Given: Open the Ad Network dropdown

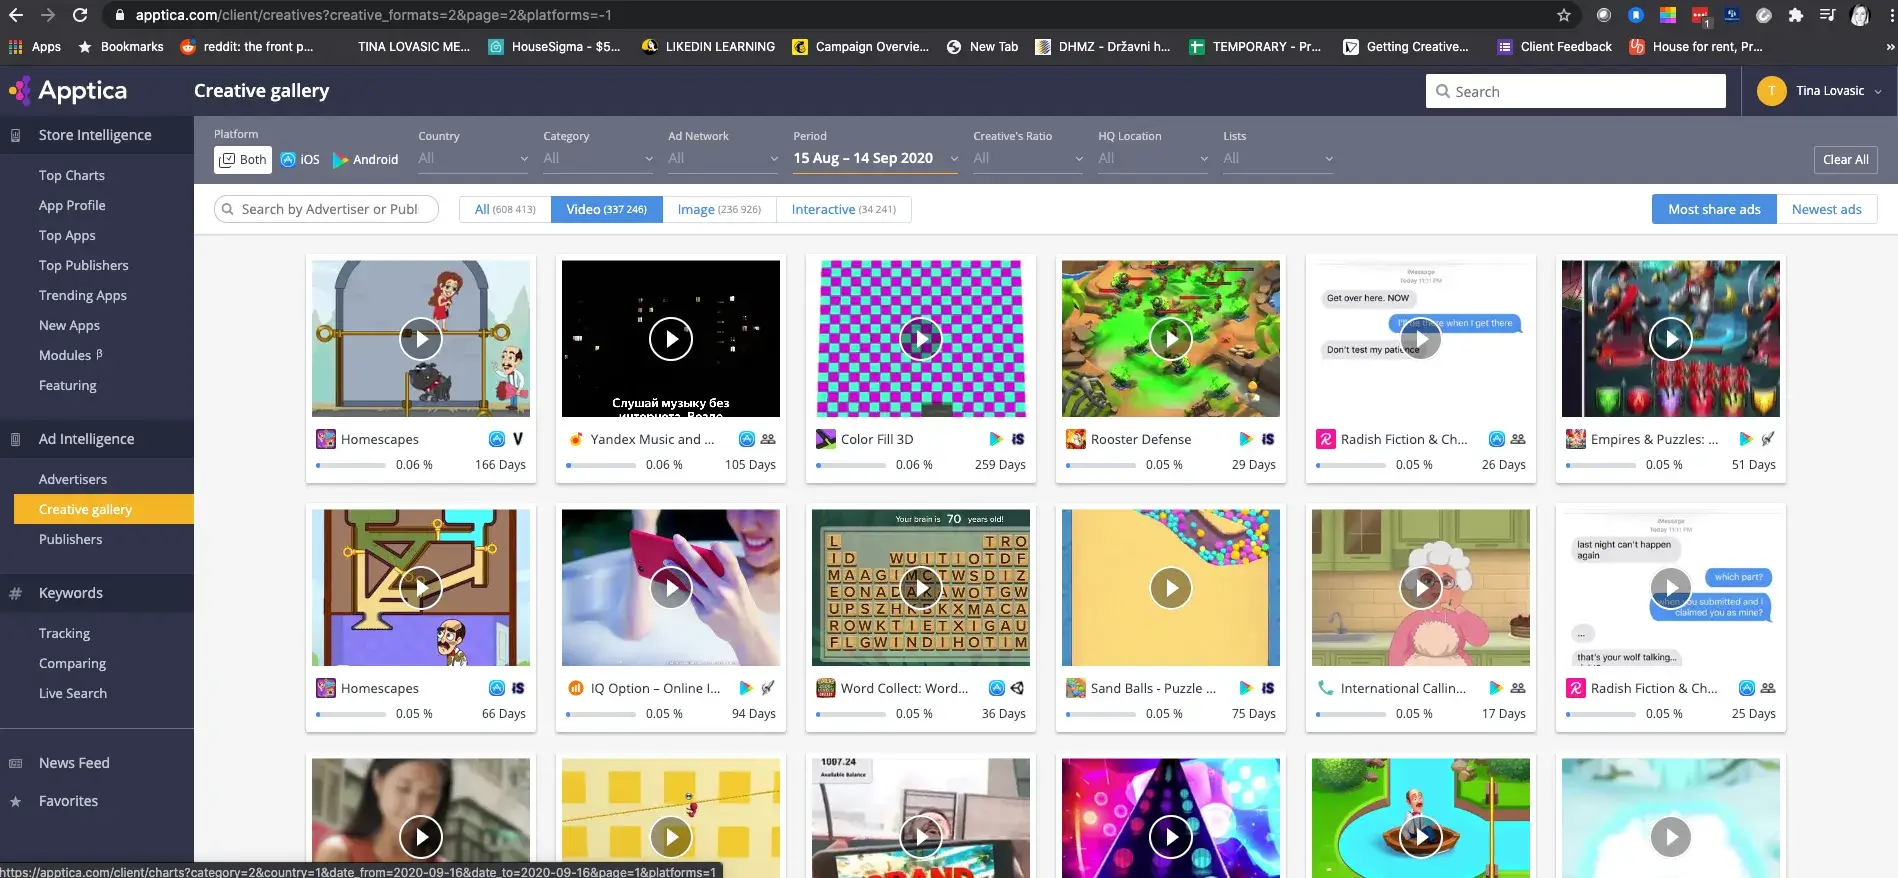Looking at the screenshot, I should (x=722, y=159).
